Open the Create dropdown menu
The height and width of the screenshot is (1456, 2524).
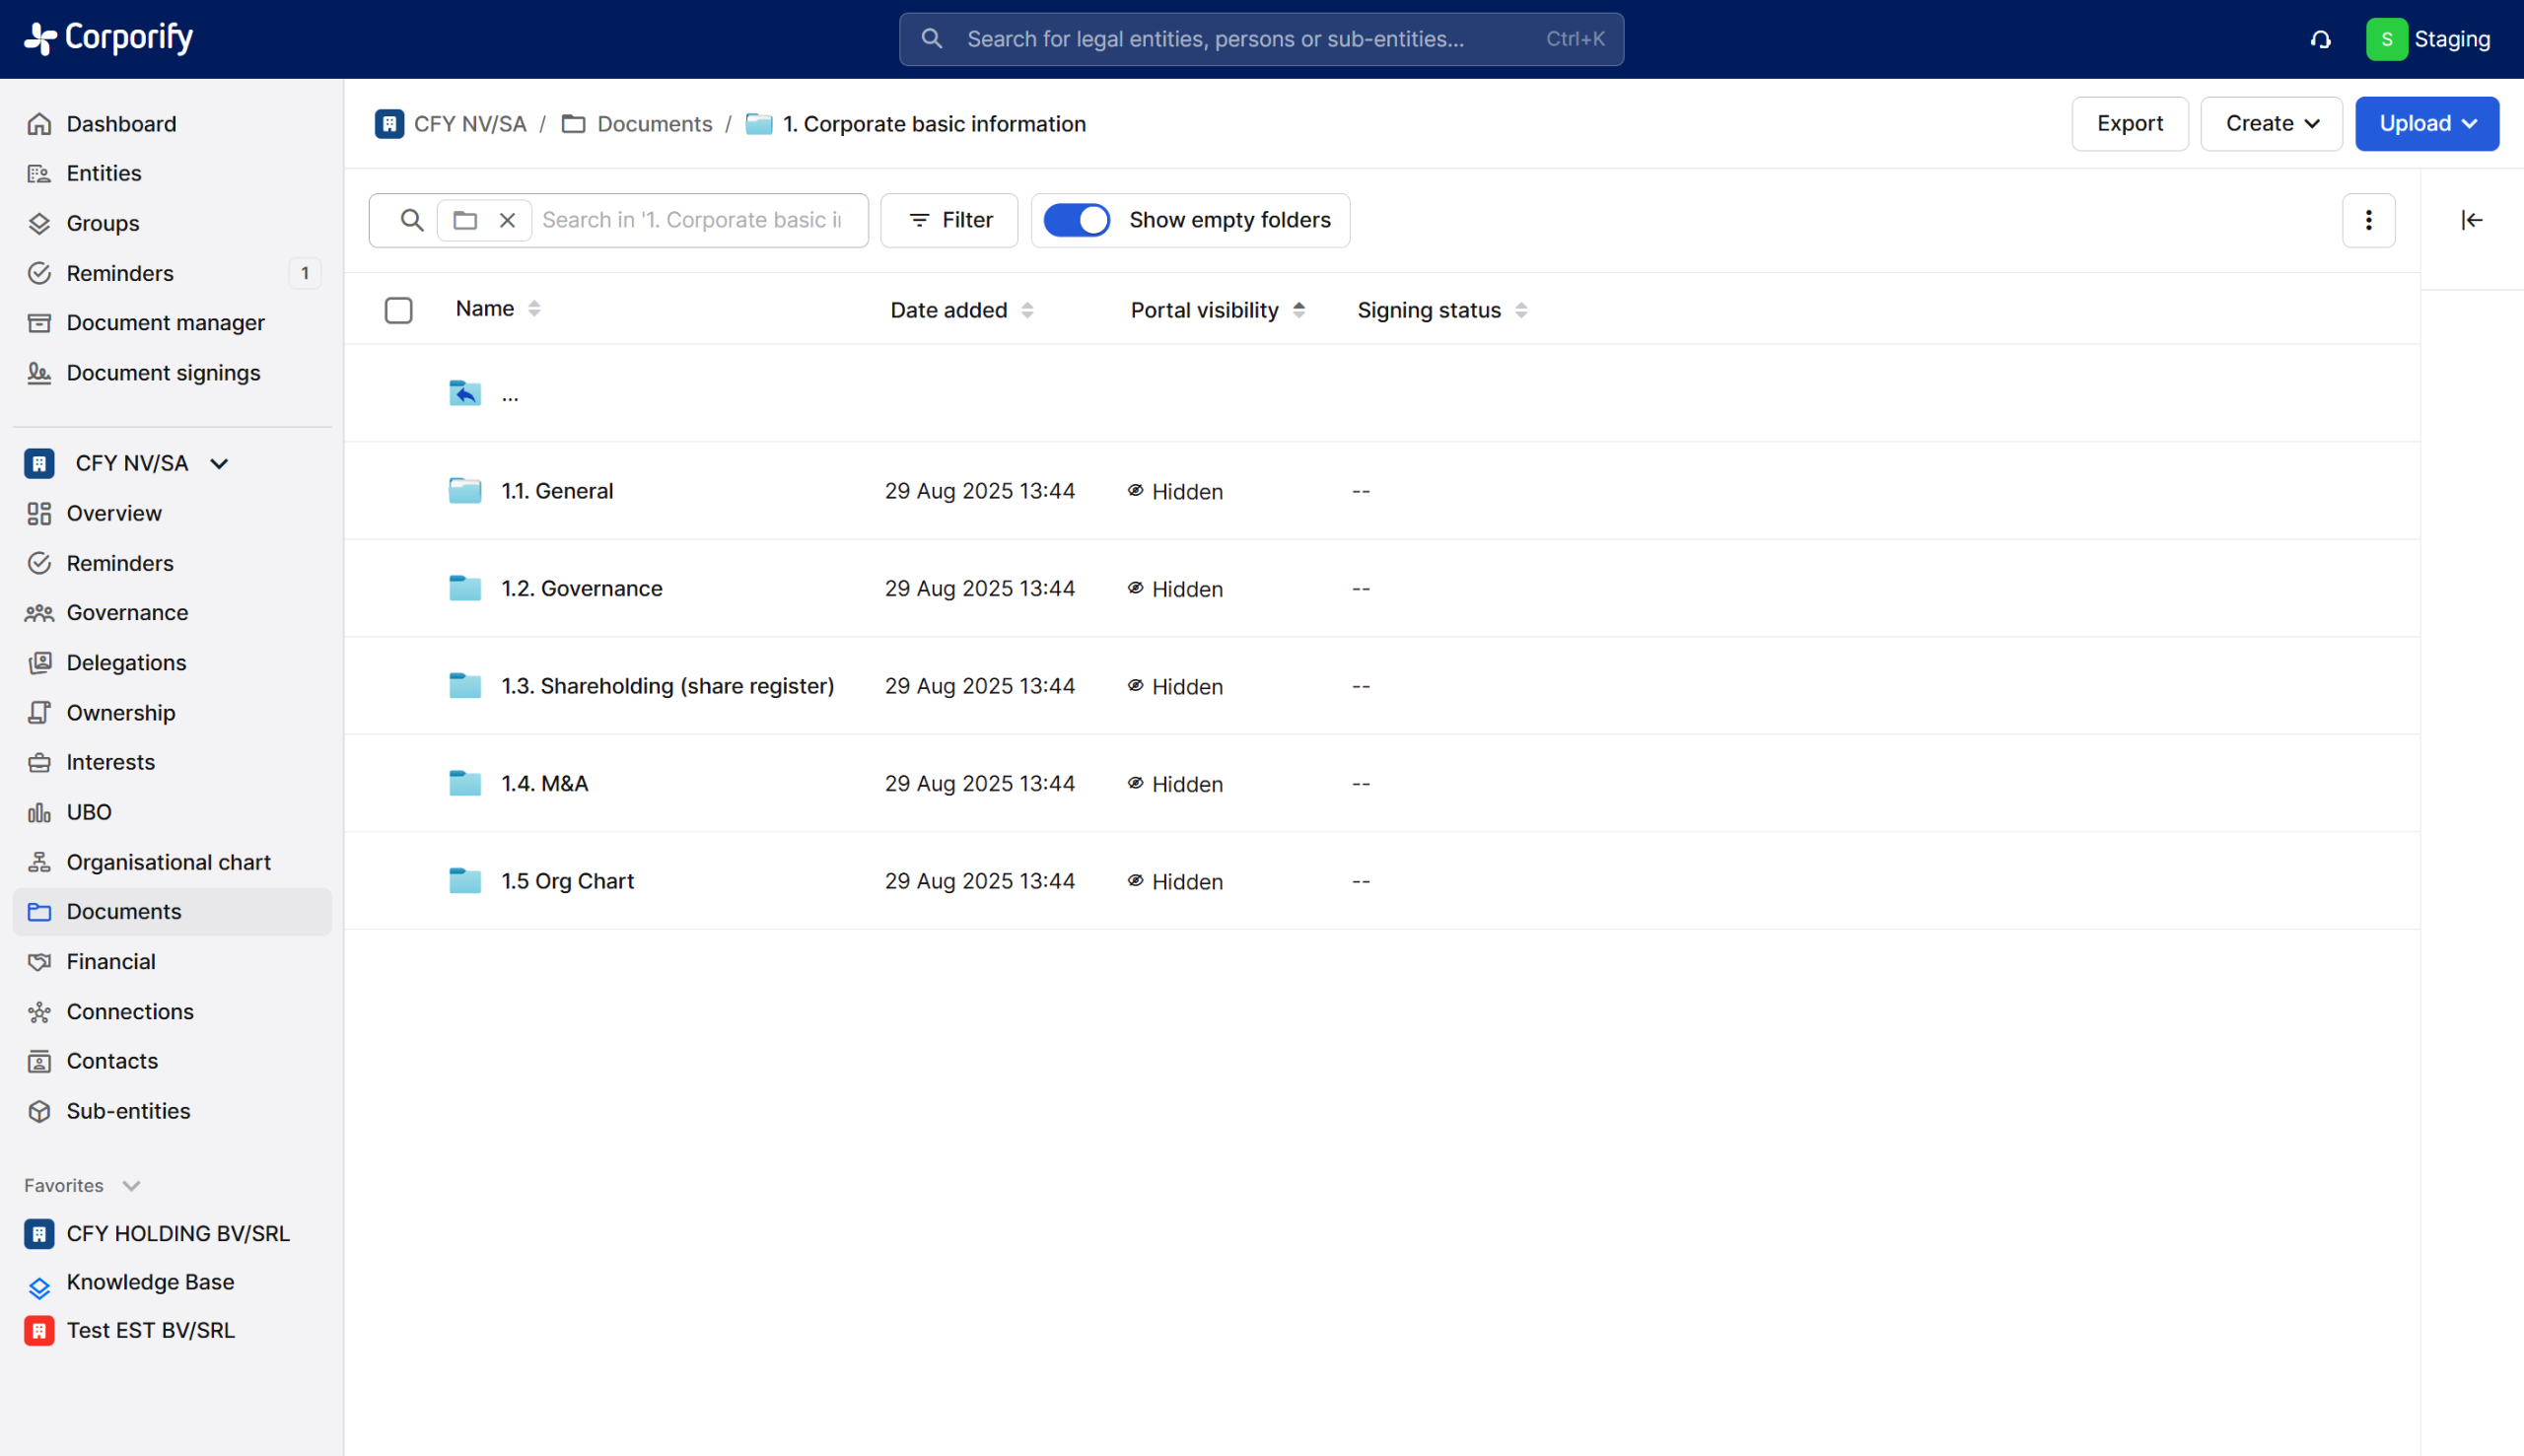2270,124
